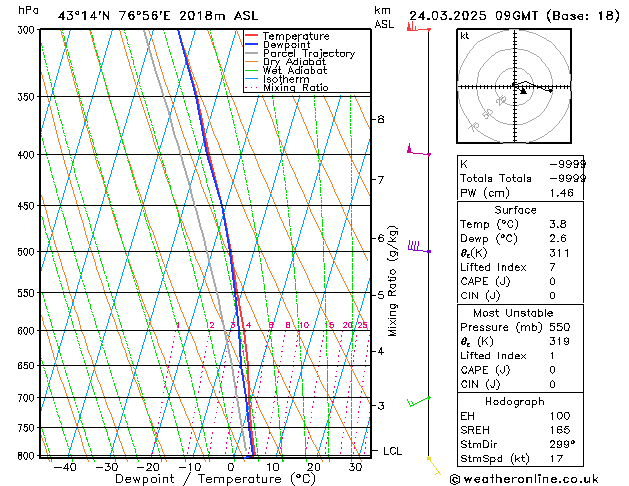Select the purple wind barb near 500 hPa
Image resolution: width=629 pixels, height=486 pixels.
tap(414, 245)
